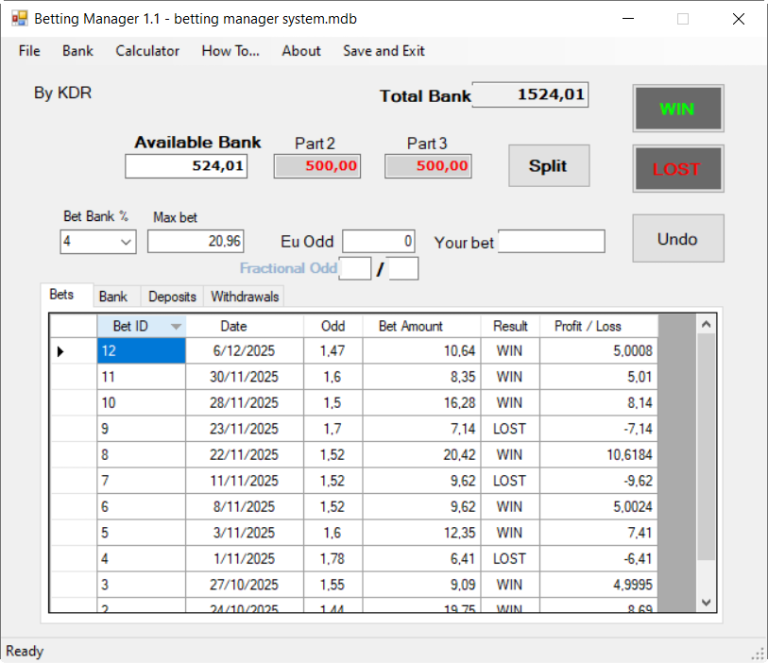This screenshot has height=663, width=768.
Task: Open the File menu
Action: [x=29, y=51]
